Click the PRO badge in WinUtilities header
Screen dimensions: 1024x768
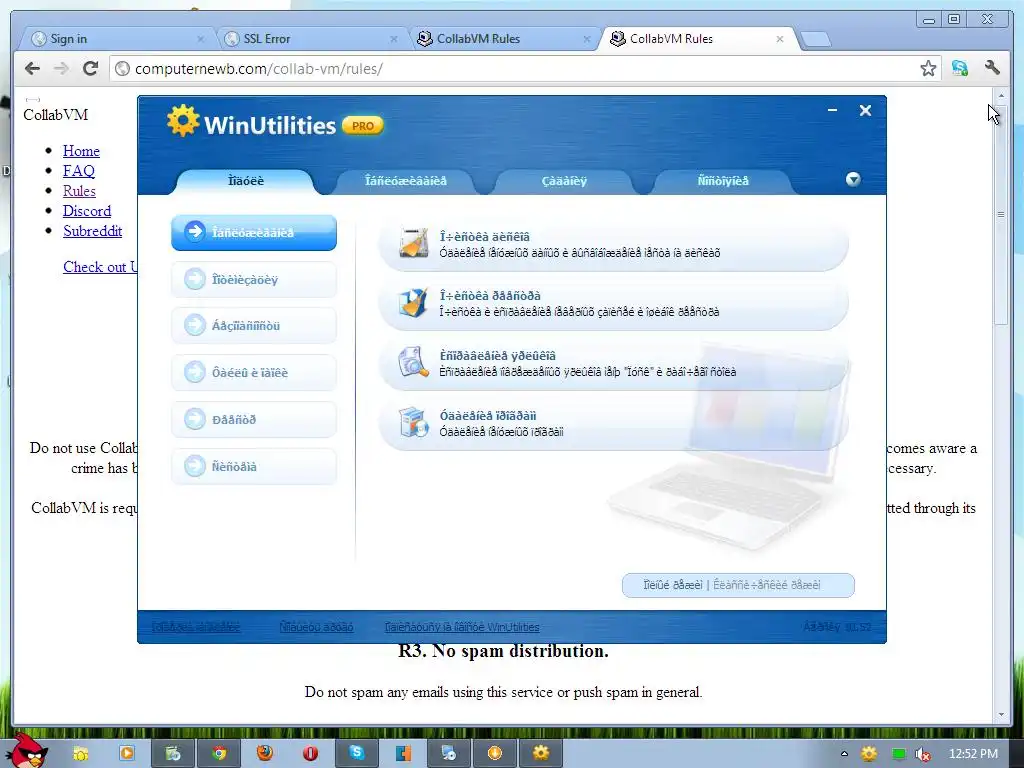[363, 126]
